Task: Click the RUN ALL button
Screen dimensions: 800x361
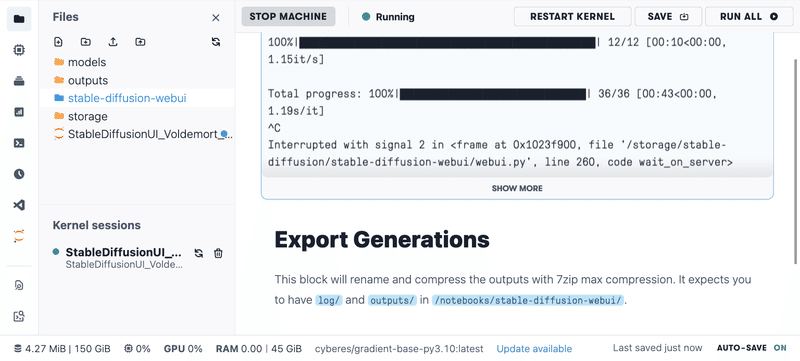Action: [x=749, y=16]
